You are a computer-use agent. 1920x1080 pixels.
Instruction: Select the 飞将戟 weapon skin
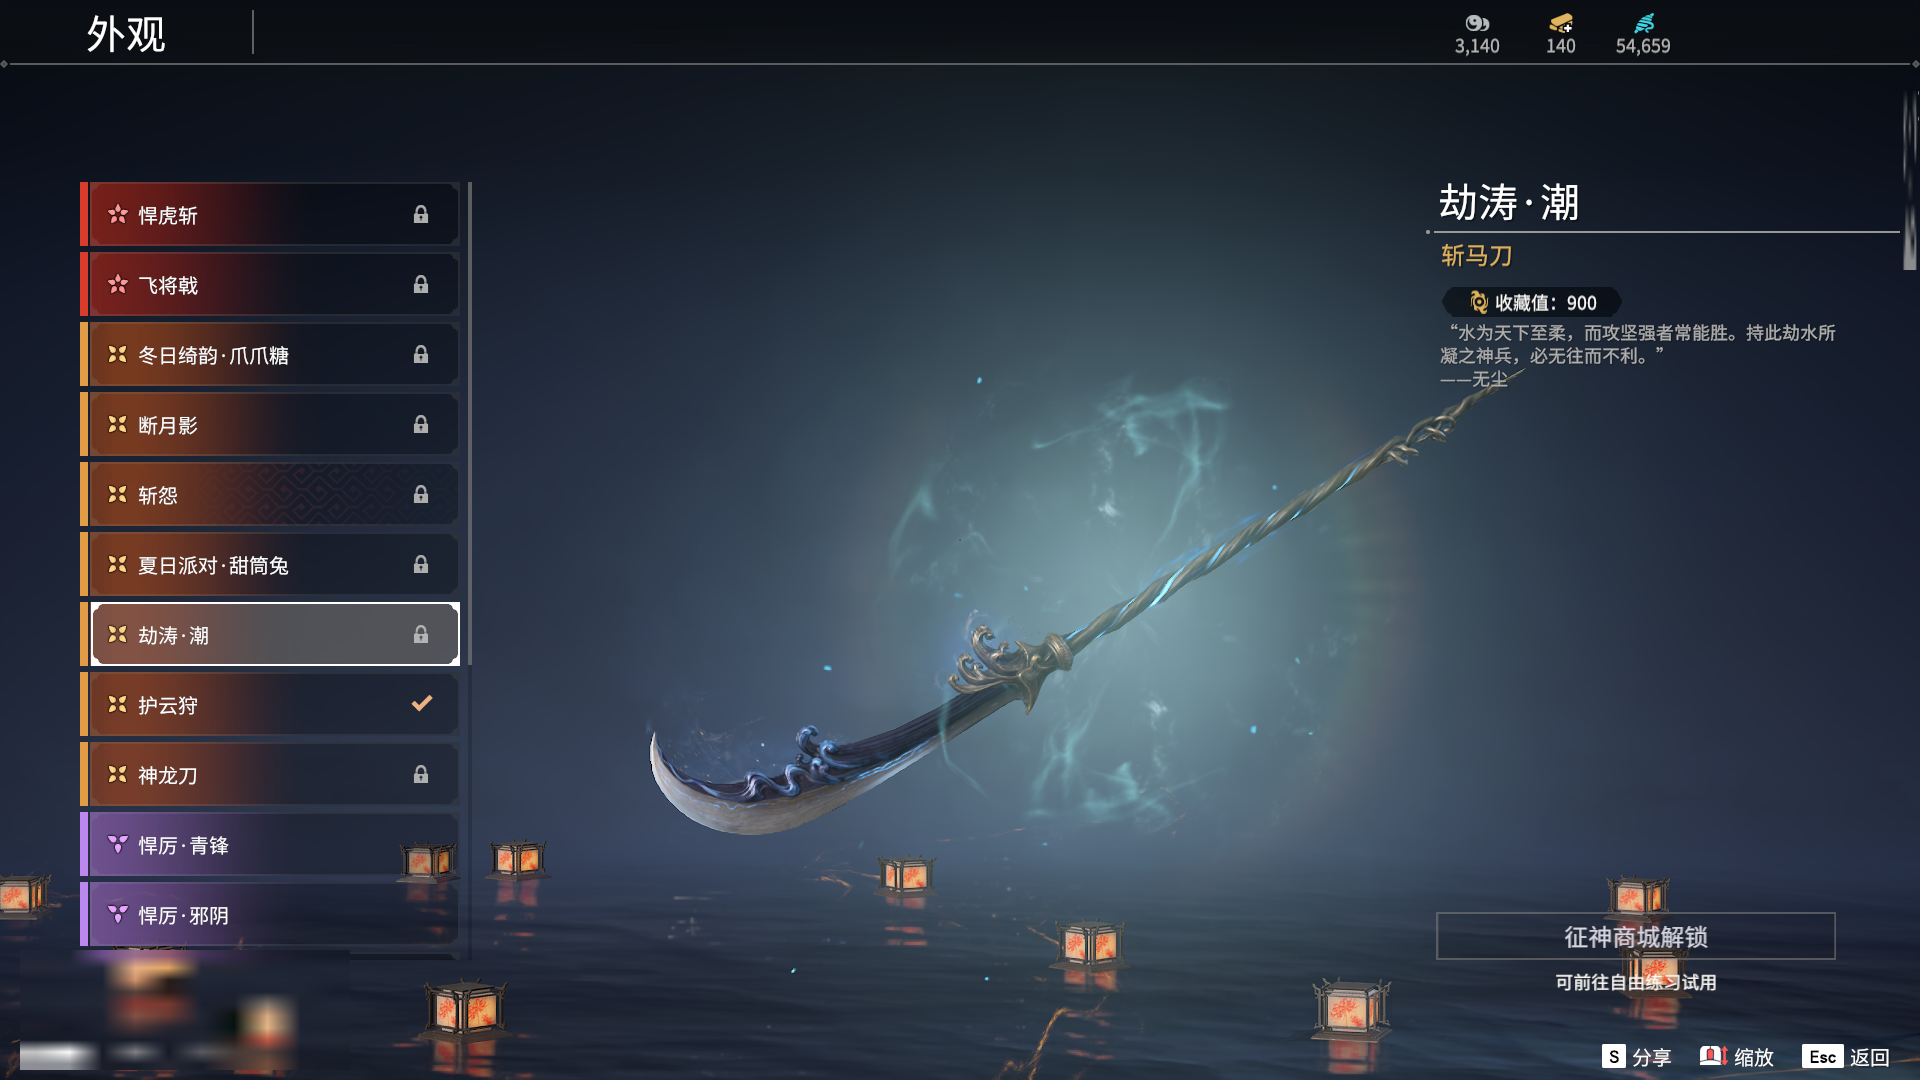[x=270, y=285]
